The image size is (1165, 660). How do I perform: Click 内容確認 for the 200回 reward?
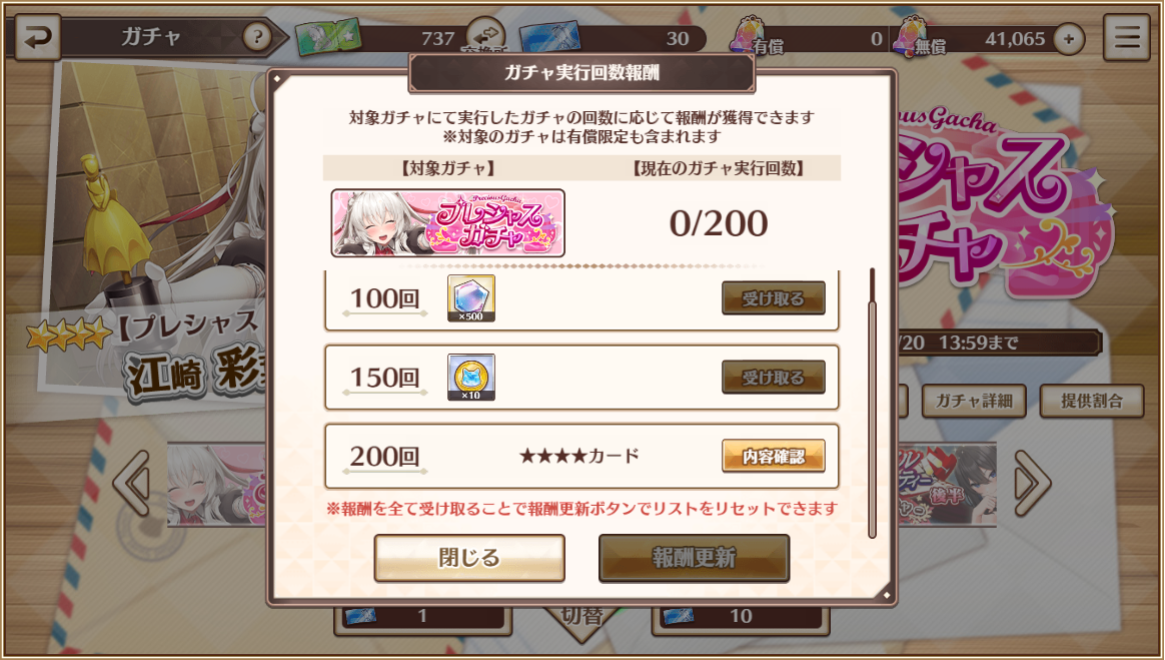773,456
